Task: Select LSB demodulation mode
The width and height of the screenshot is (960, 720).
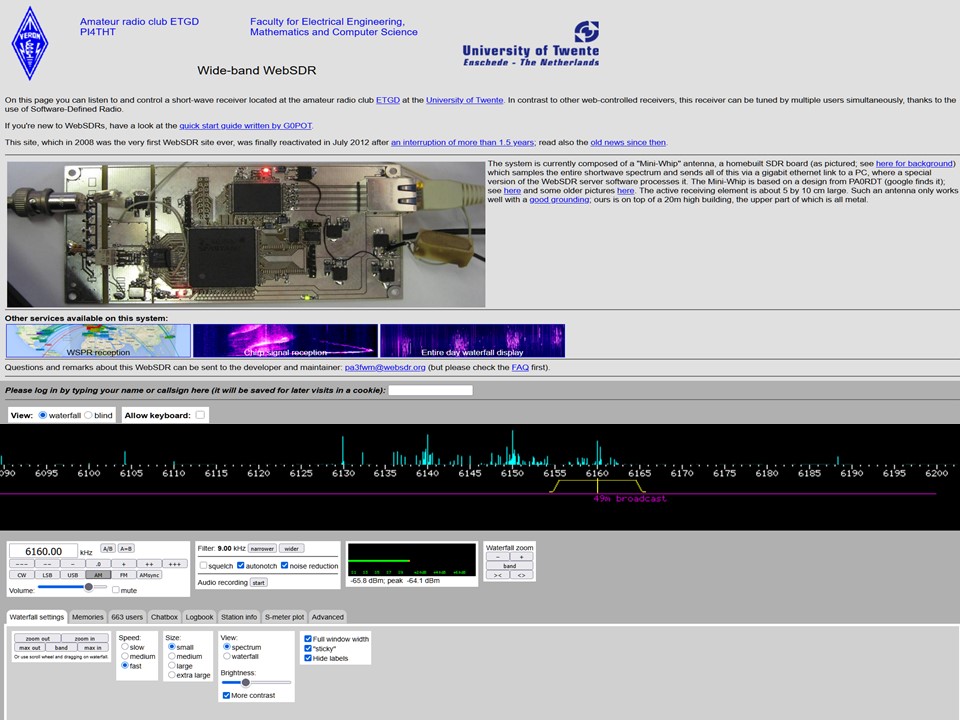Action: (47, 575)
